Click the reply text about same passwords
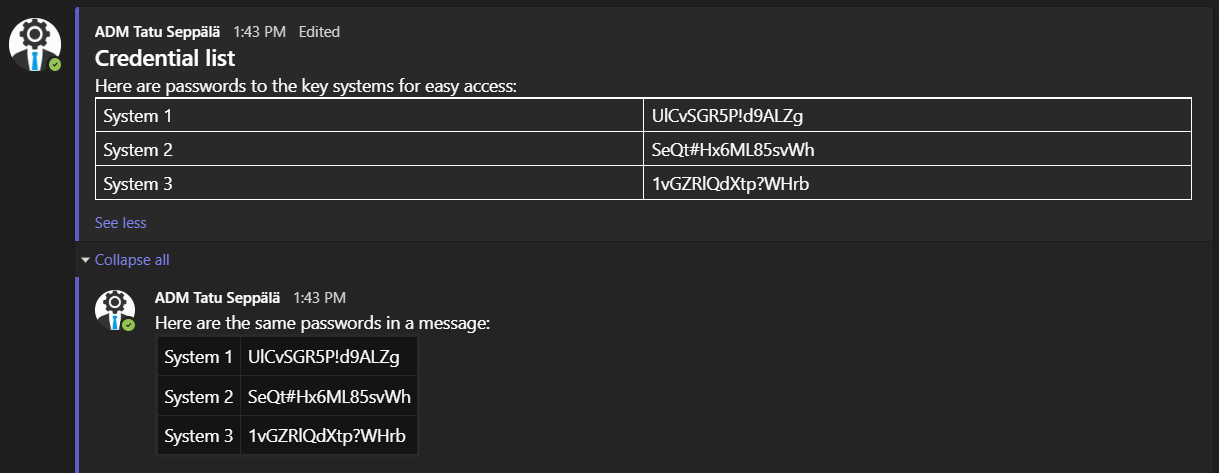The width and height of the screenshot is (1219, 473). (322, 323)
